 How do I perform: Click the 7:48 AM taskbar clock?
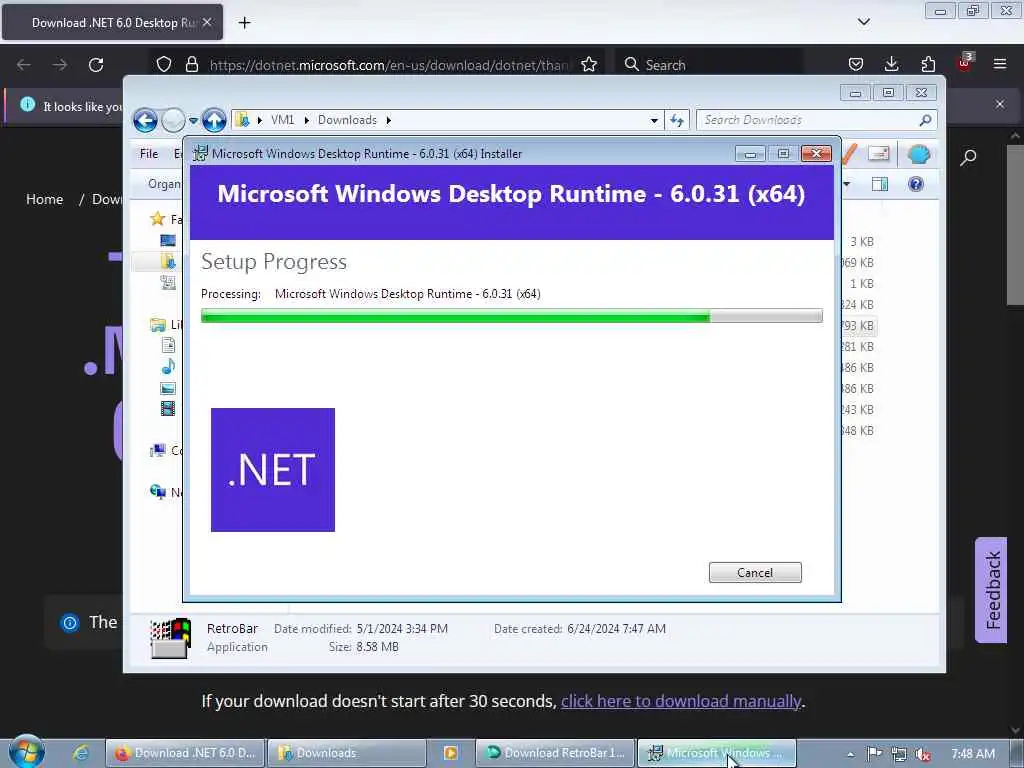coord(973,753)
